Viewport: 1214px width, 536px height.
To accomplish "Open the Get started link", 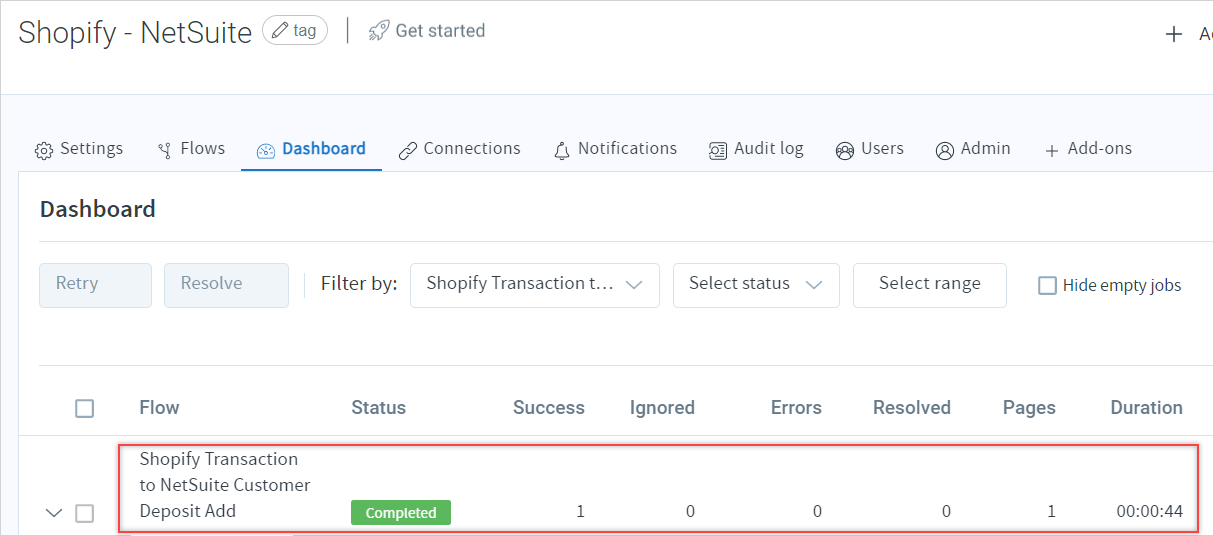I will (427, 31).
